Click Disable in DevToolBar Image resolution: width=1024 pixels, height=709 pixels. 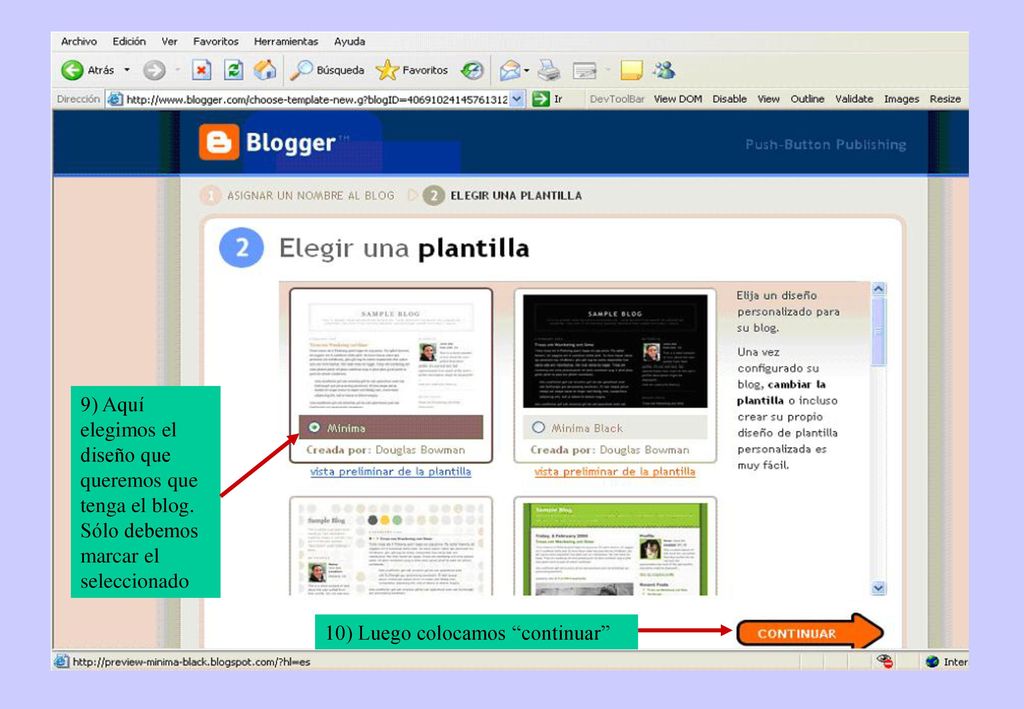pyautogui.click(x=729, y=99)
